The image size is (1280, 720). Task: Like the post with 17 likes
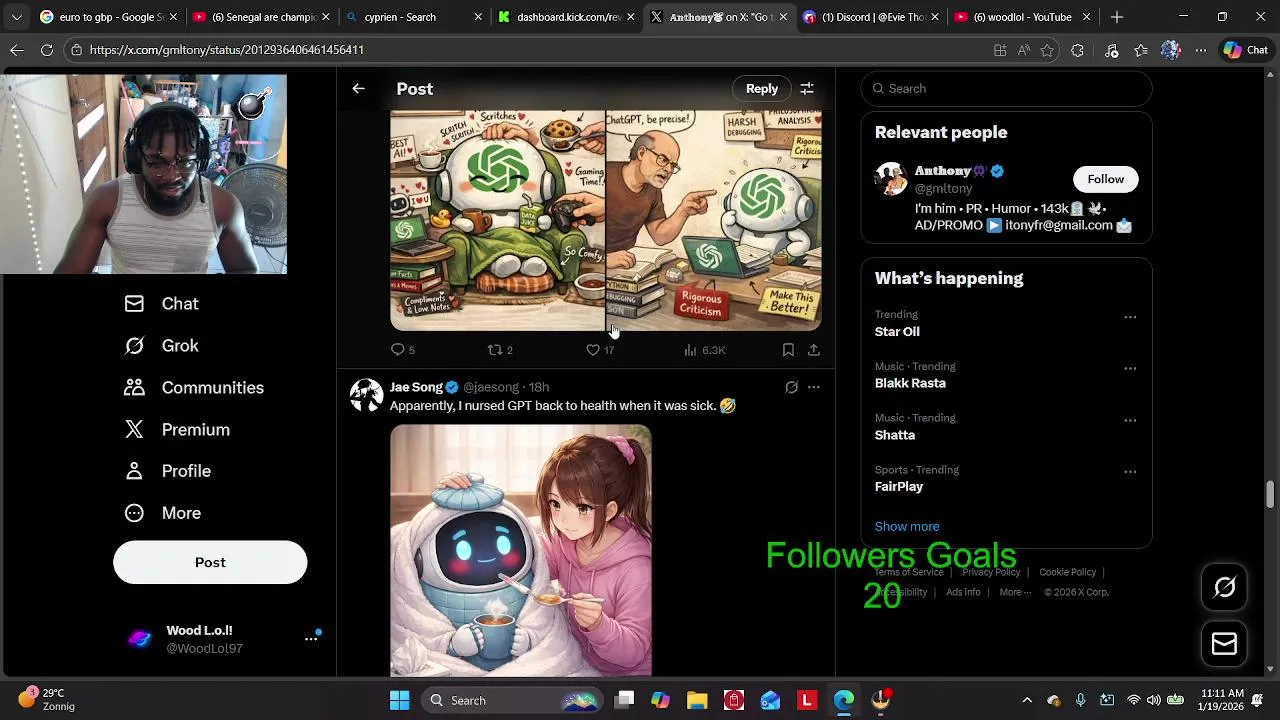tap(600, 350)
